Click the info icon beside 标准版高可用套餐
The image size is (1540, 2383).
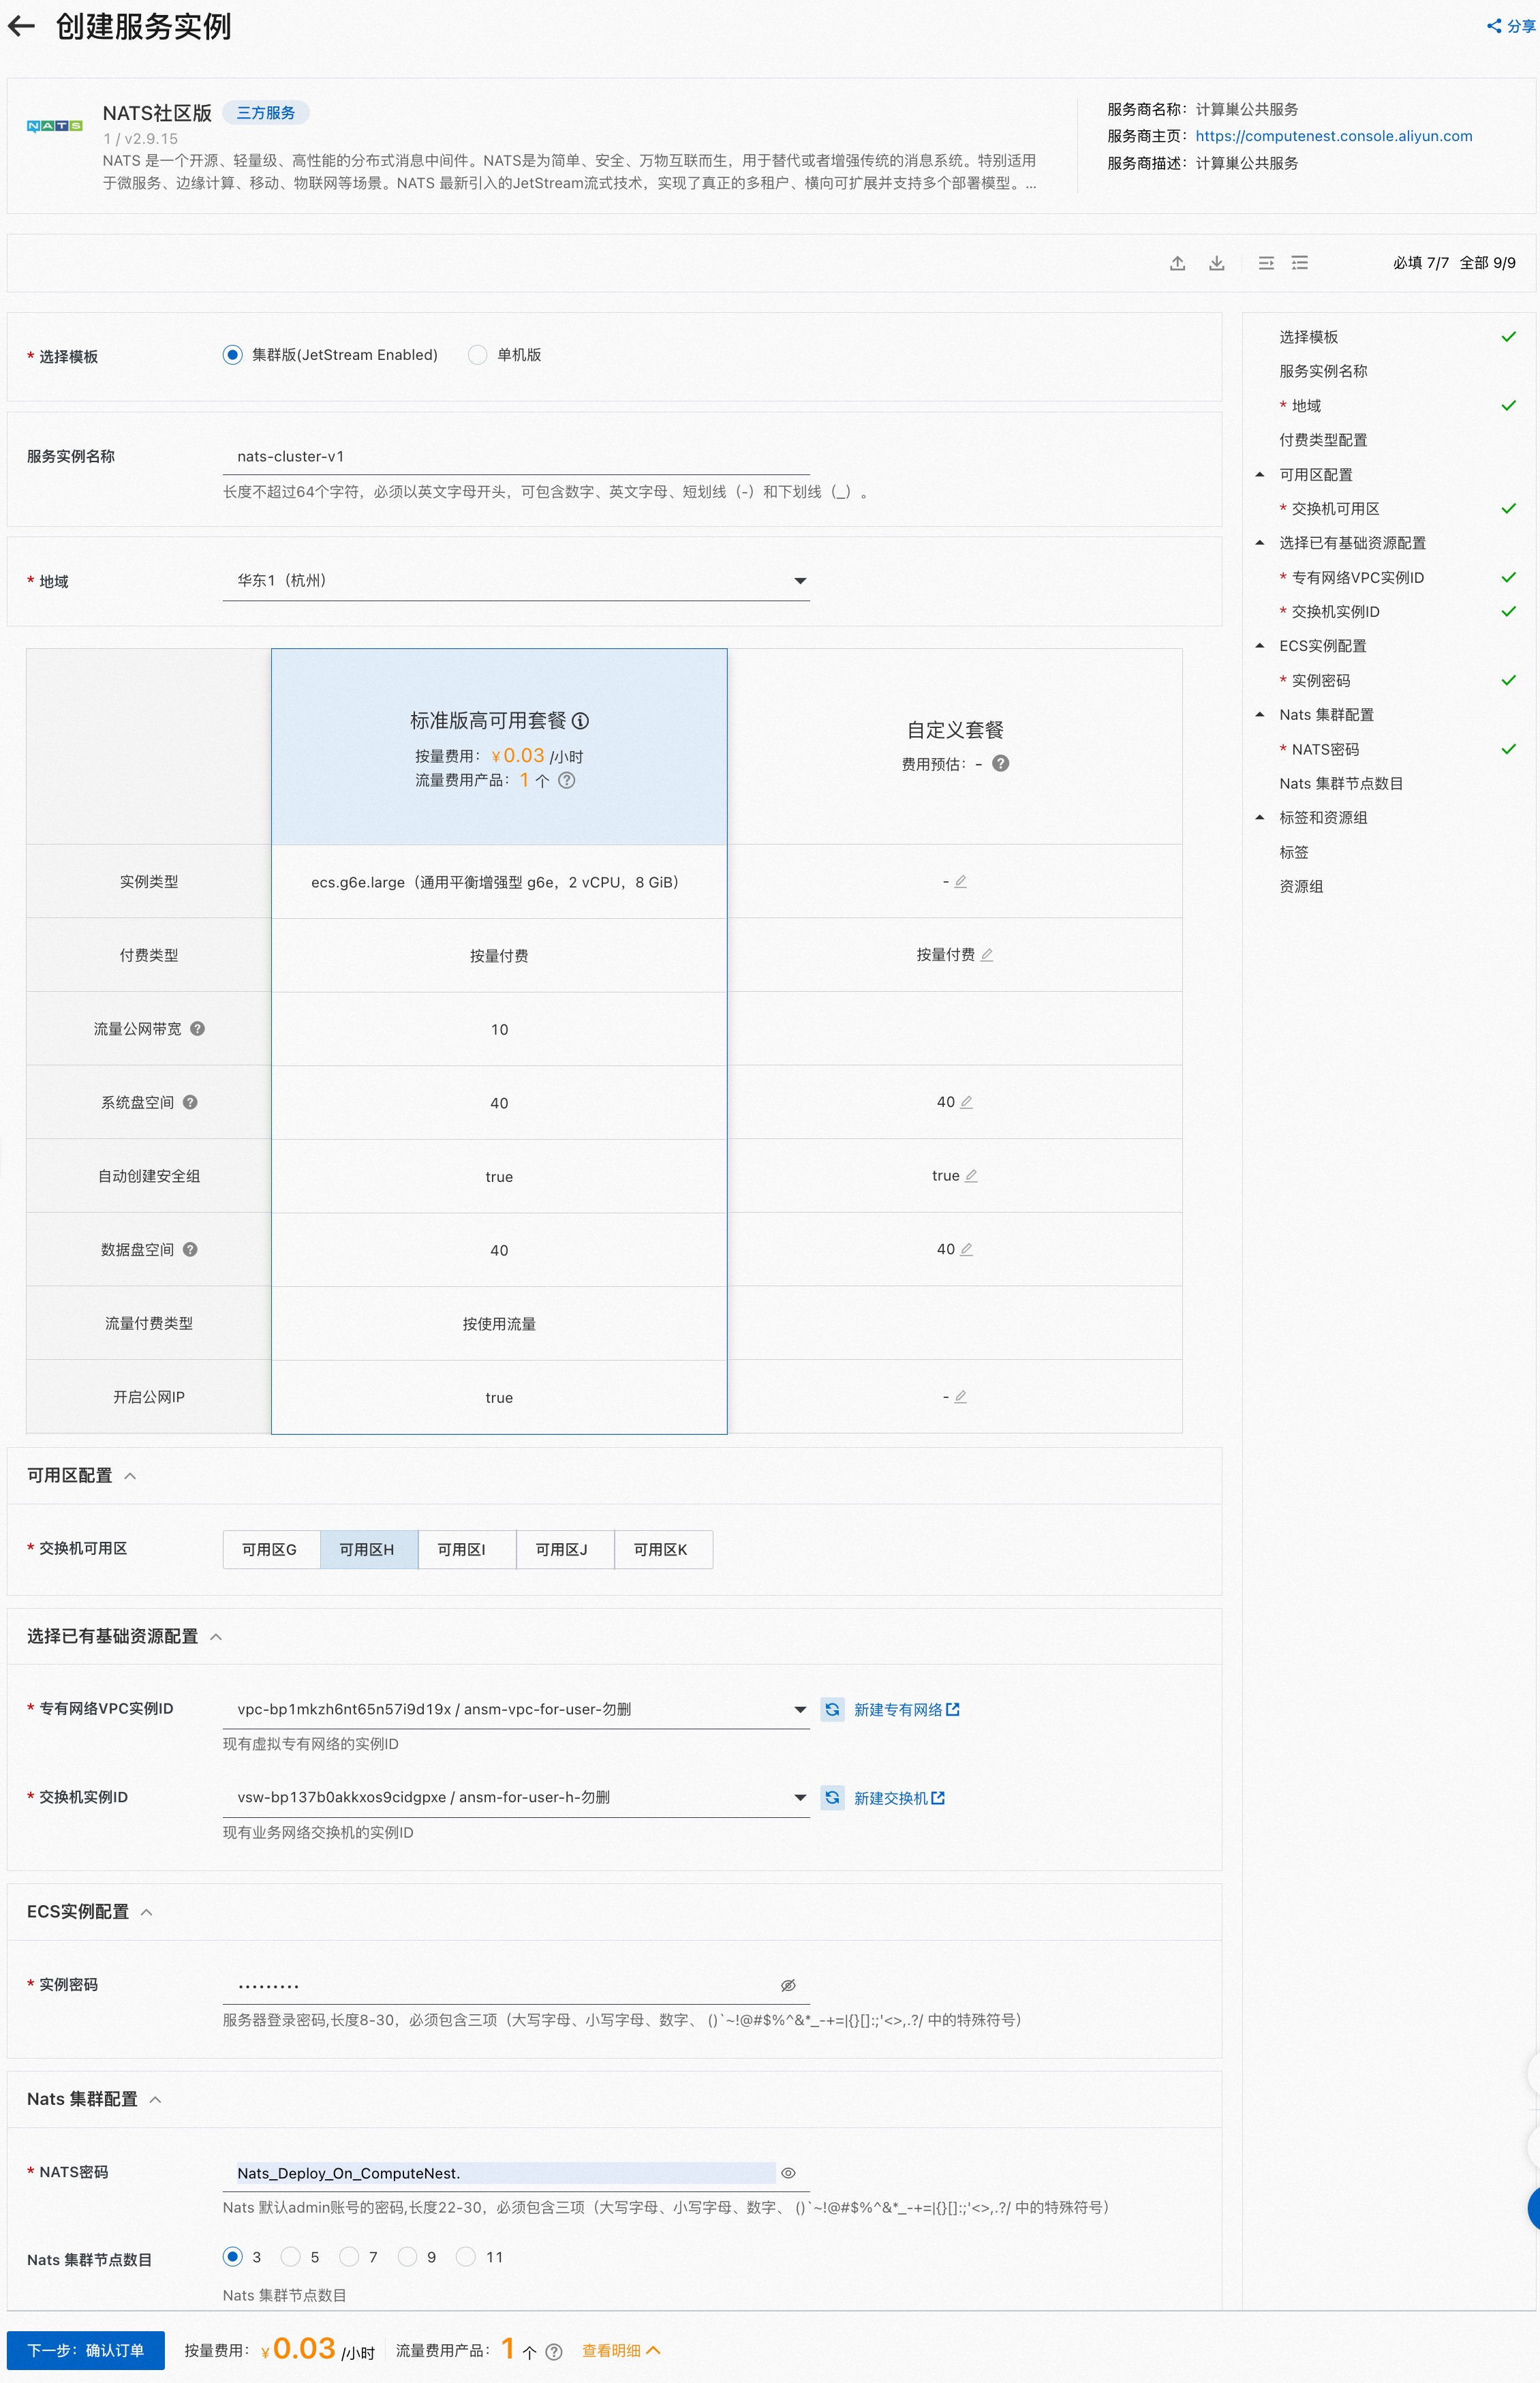[x=580, y=720]
